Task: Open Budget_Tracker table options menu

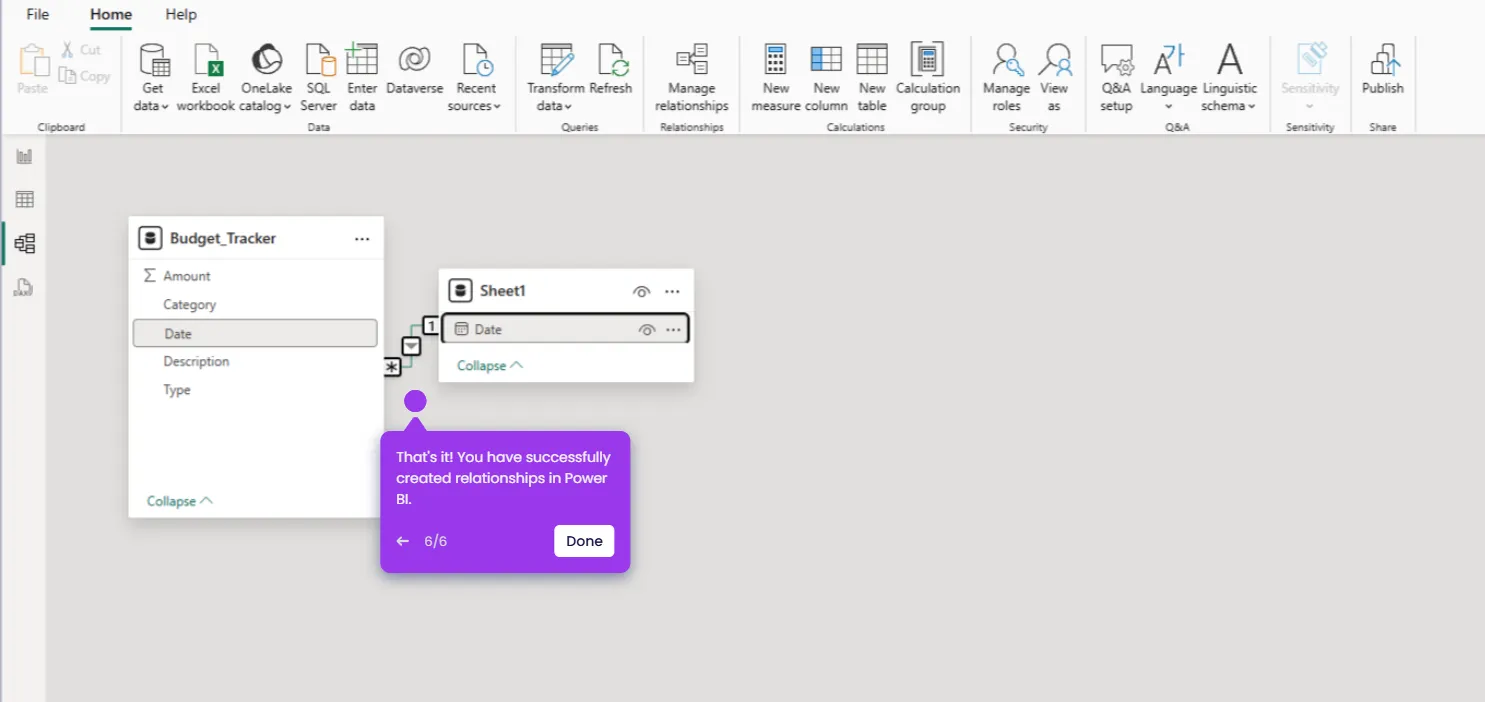Action: click(x=362, y=239)
